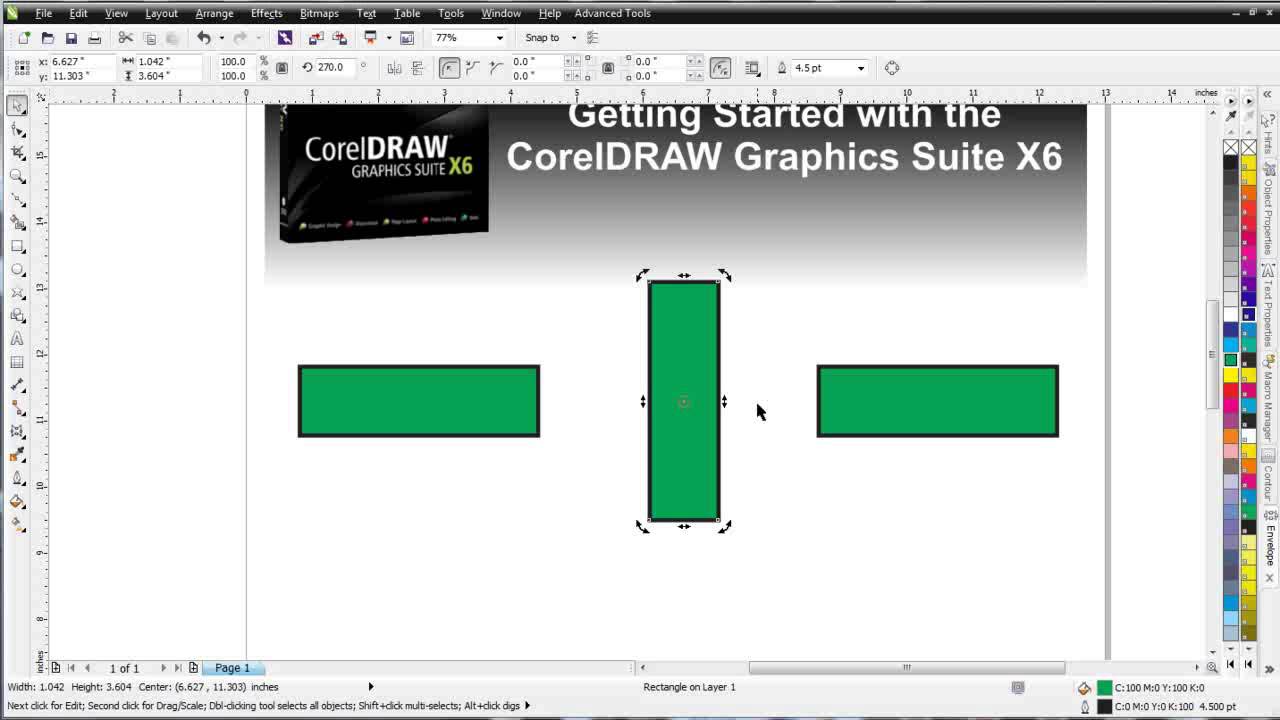Open the Snap to dropdown

(574, 38)
